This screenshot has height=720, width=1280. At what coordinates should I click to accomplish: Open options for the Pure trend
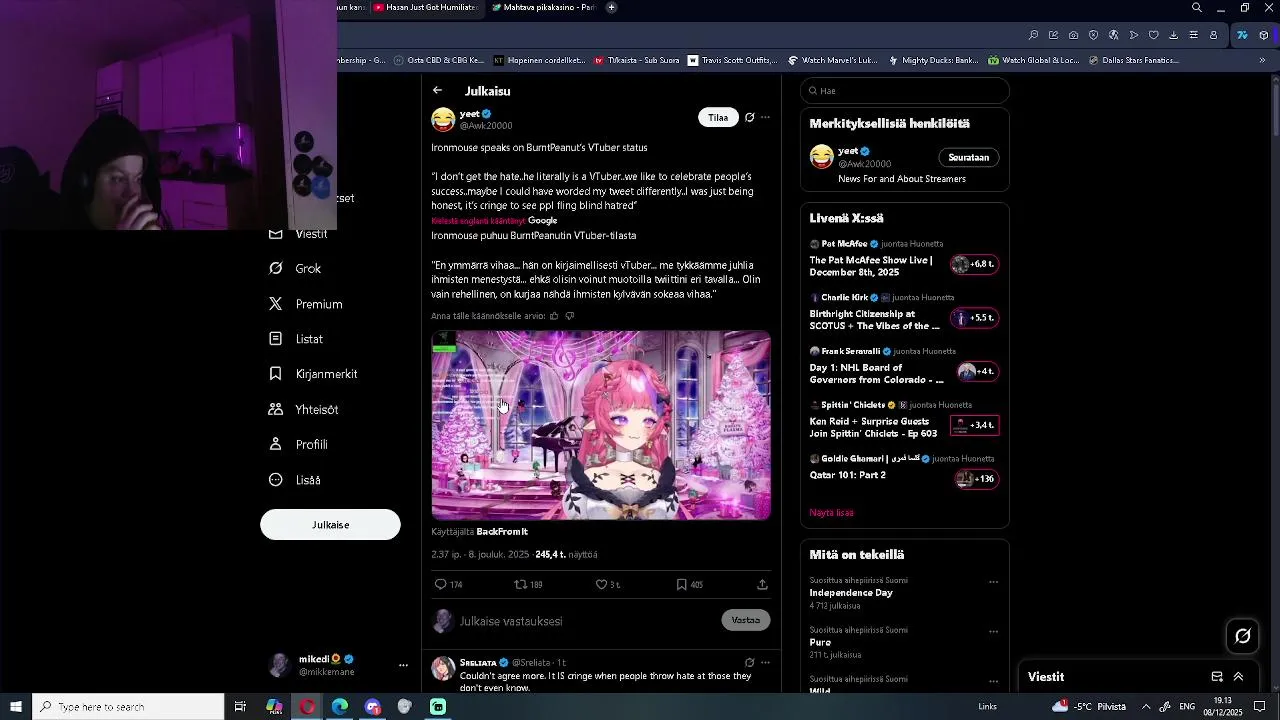coord(993,631)
